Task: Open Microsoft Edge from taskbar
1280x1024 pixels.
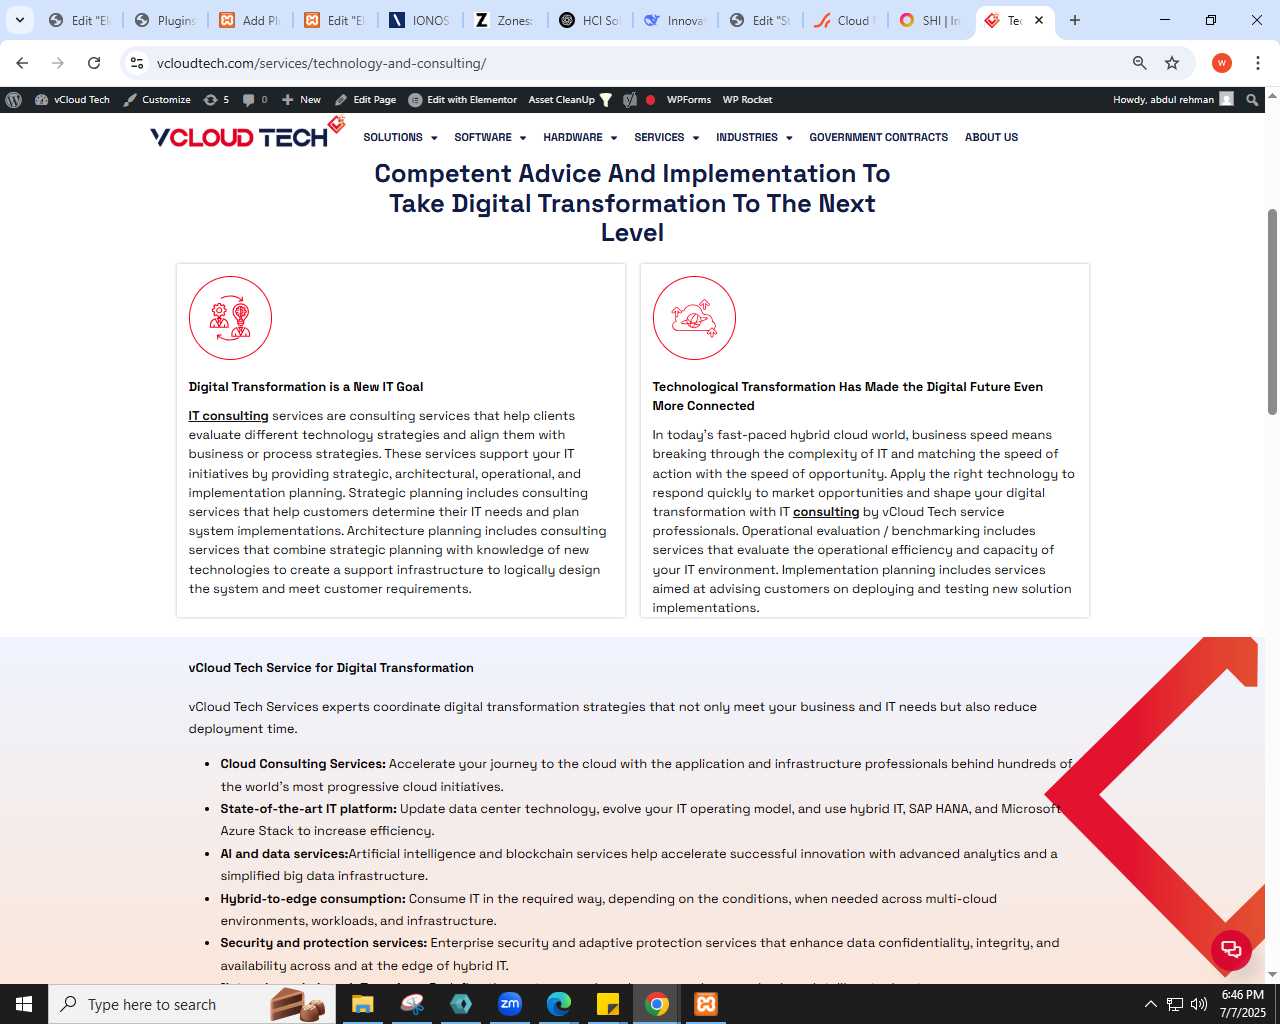Action: click(559, 1004)
